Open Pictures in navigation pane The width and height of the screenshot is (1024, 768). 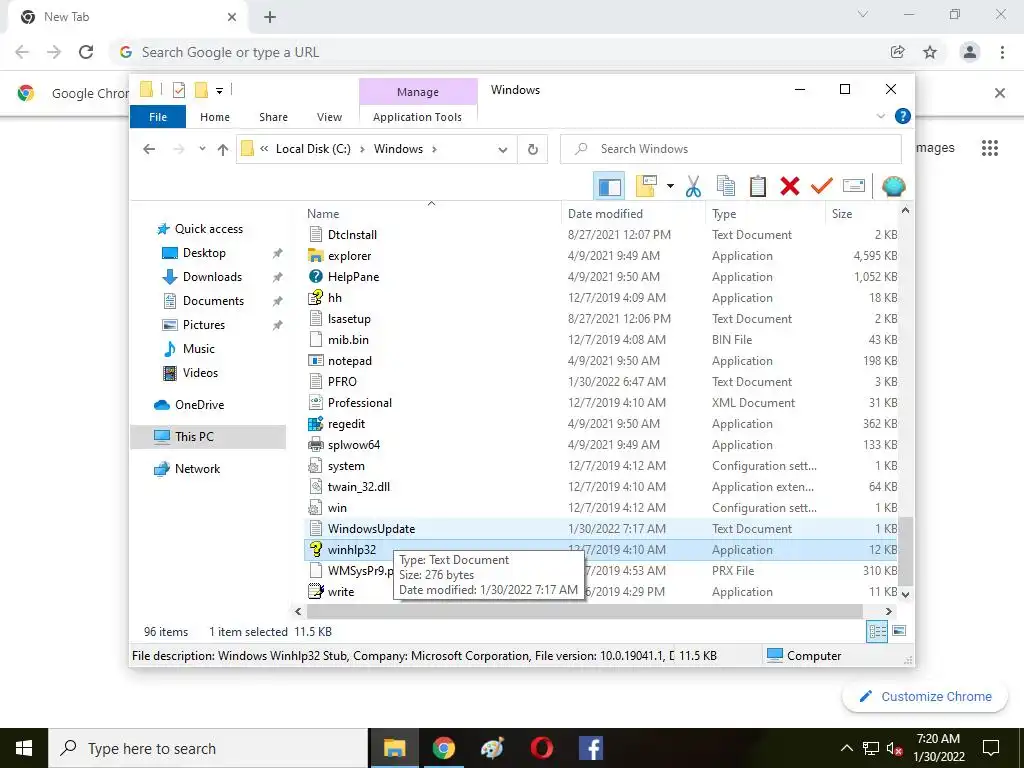click(x=204, y=325)
